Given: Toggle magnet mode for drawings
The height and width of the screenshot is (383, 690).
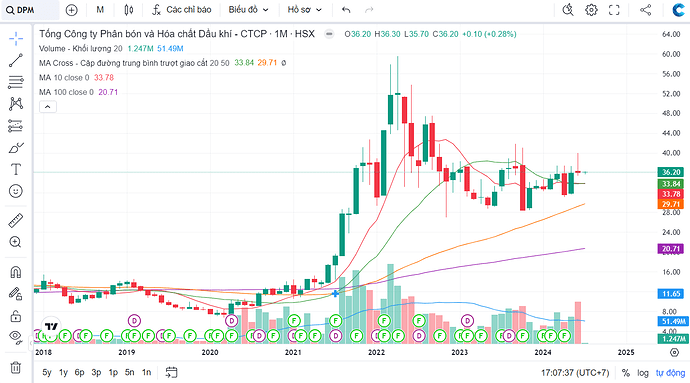Looking at the screenshot, I should pyautogui.click(x=16, y=272).
